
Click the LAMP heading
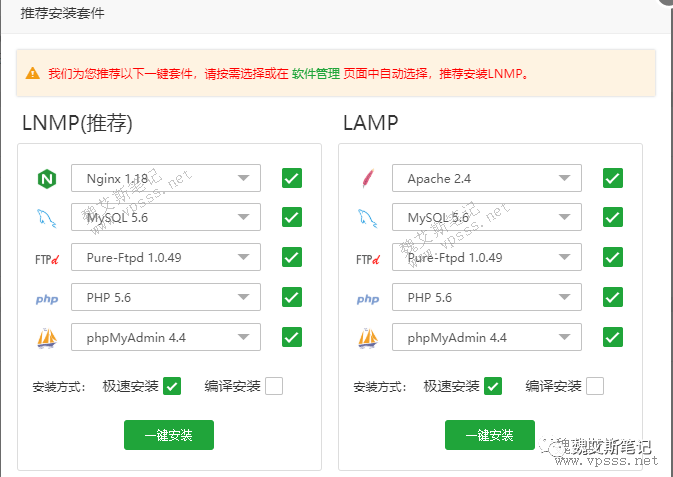(370, 123)
